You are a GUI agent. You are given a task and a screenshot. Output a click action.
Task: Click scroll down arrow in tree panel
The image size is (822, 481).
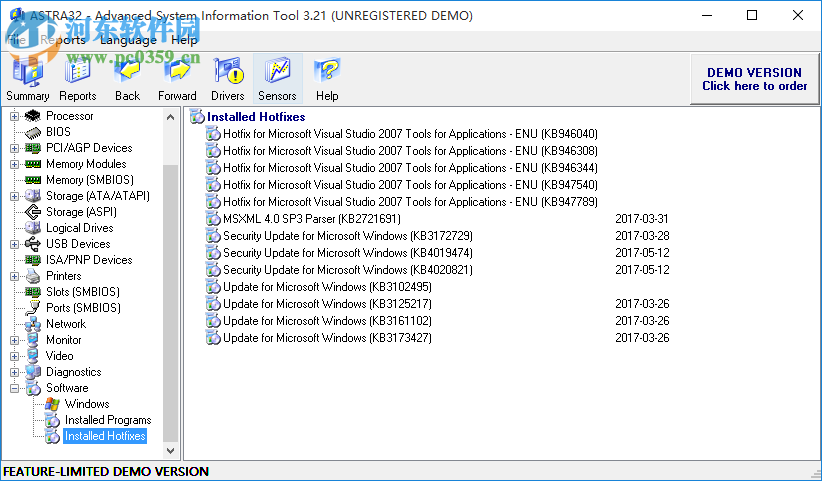point(170,450)
